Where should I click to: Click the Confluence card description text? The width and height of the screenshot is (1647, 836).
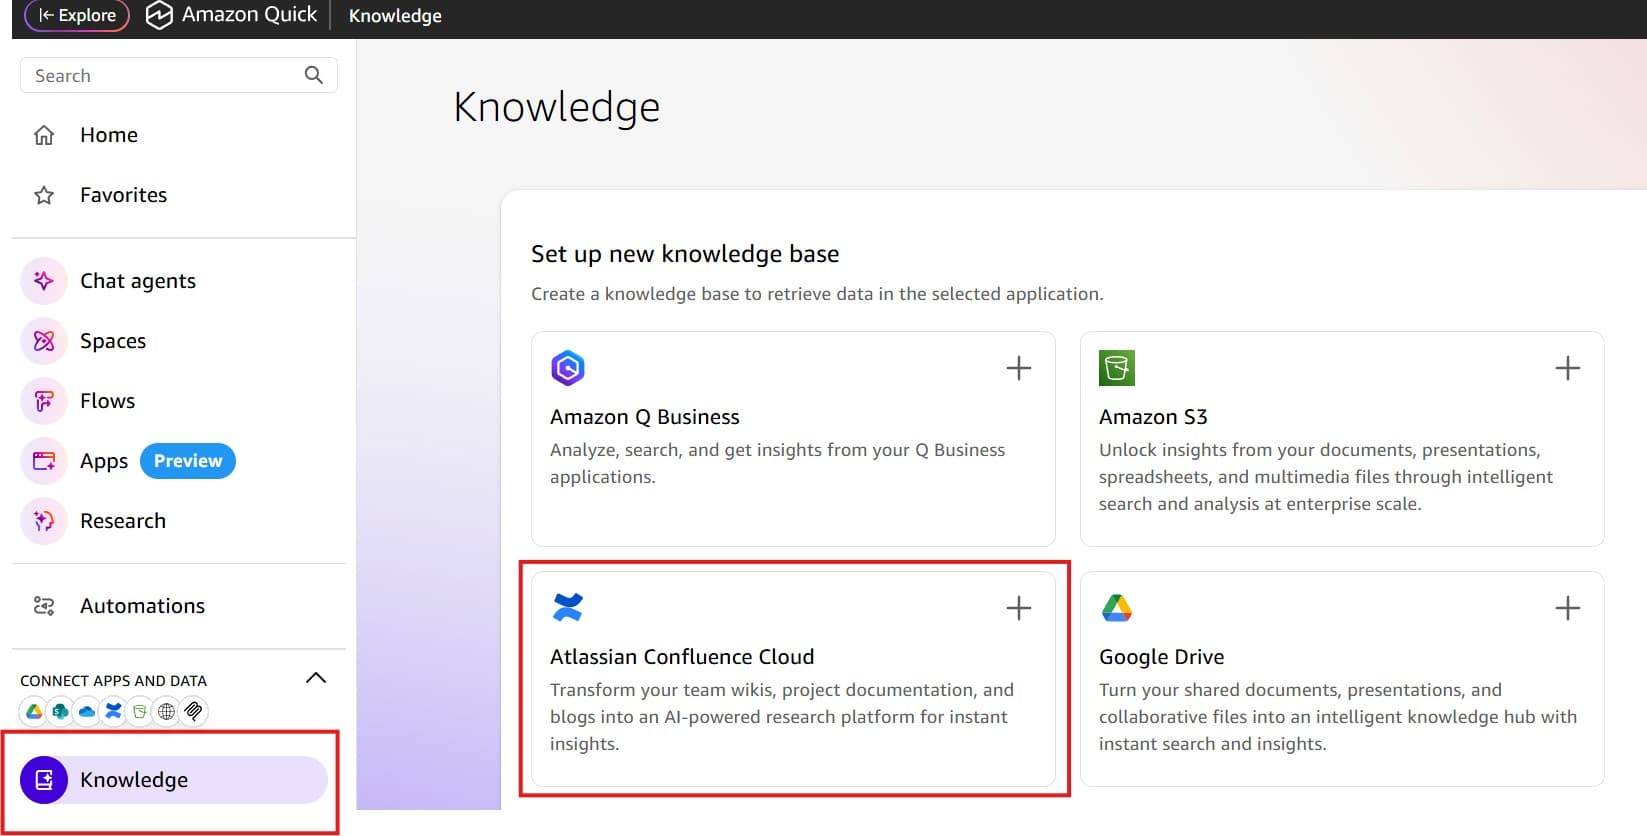[782, 717]
